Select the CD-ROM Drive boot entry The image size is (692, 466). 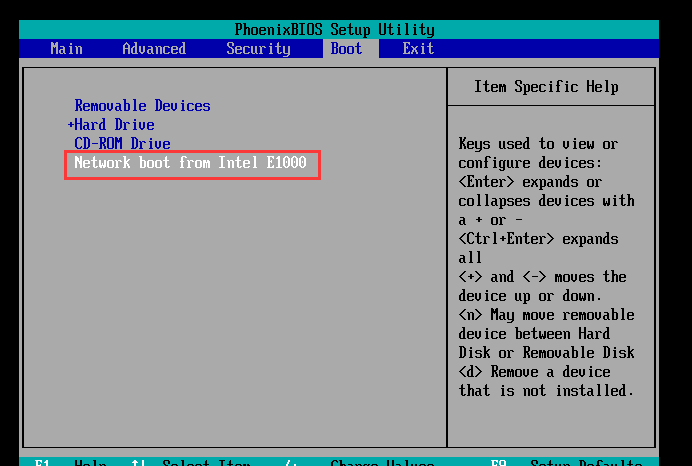tap(122, 143)
